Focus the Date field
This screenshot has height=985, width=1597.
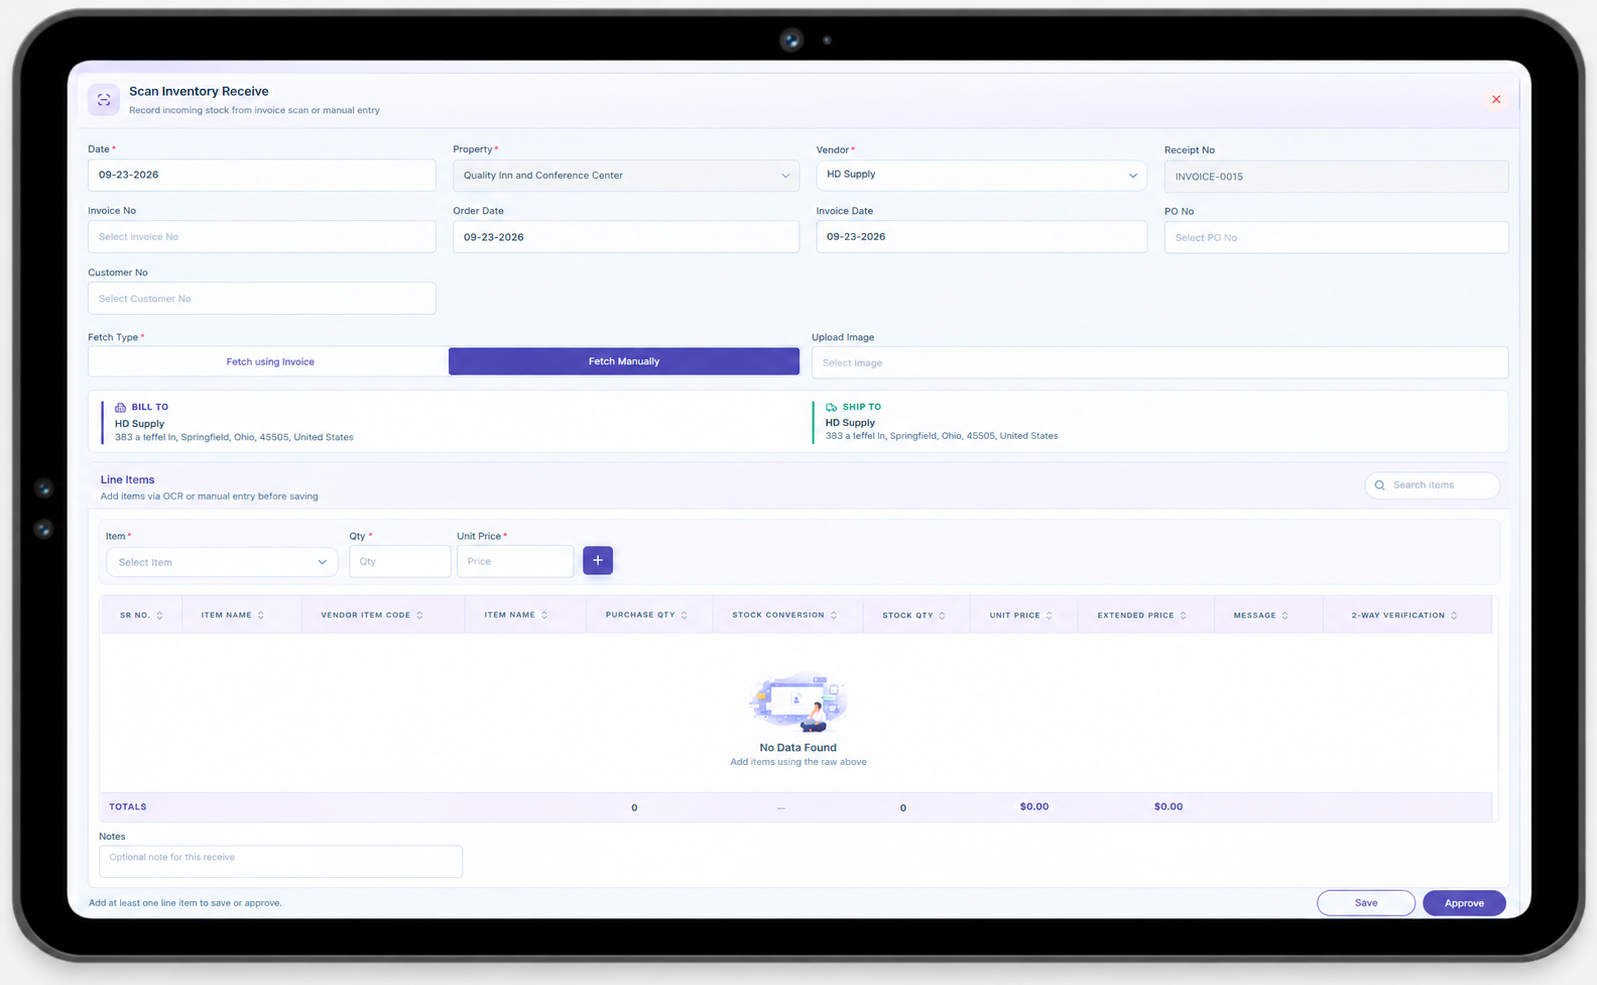pos(262,175)
